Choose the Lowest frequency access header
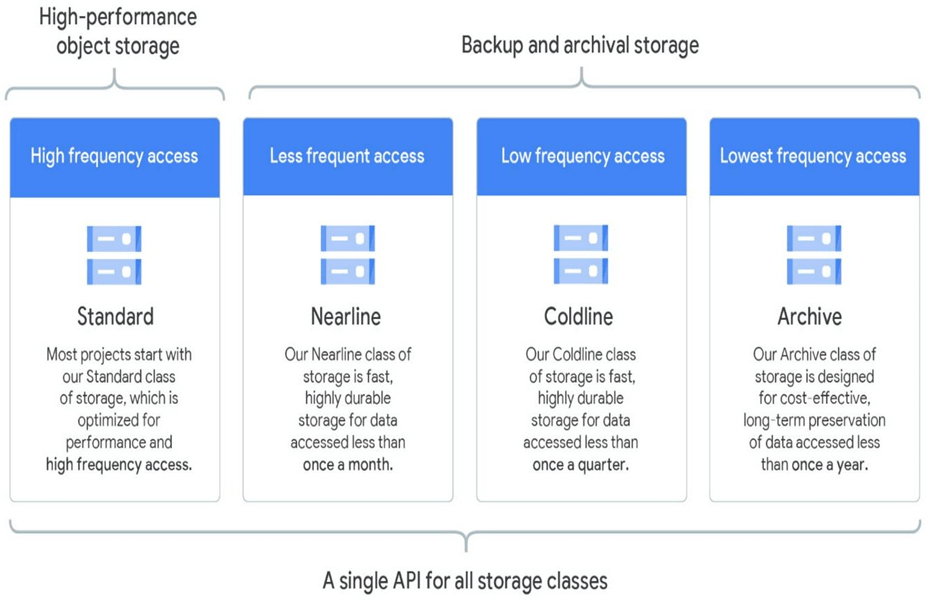 pyautogui.click(x=814, y=156)
